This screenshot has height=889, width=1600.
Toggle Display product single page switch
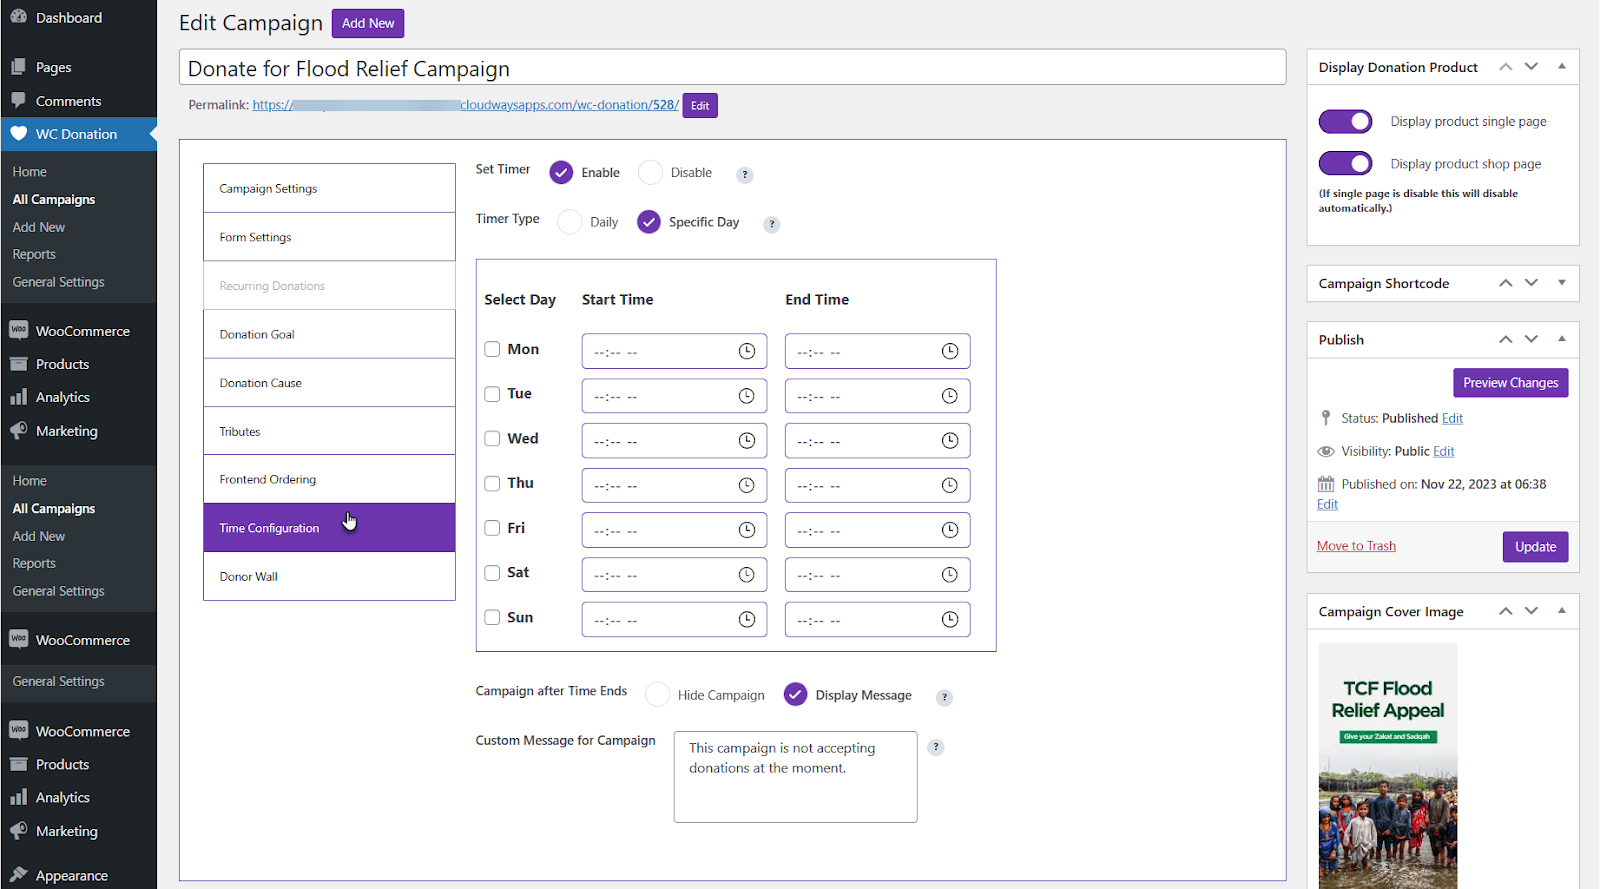(1345, 121)
